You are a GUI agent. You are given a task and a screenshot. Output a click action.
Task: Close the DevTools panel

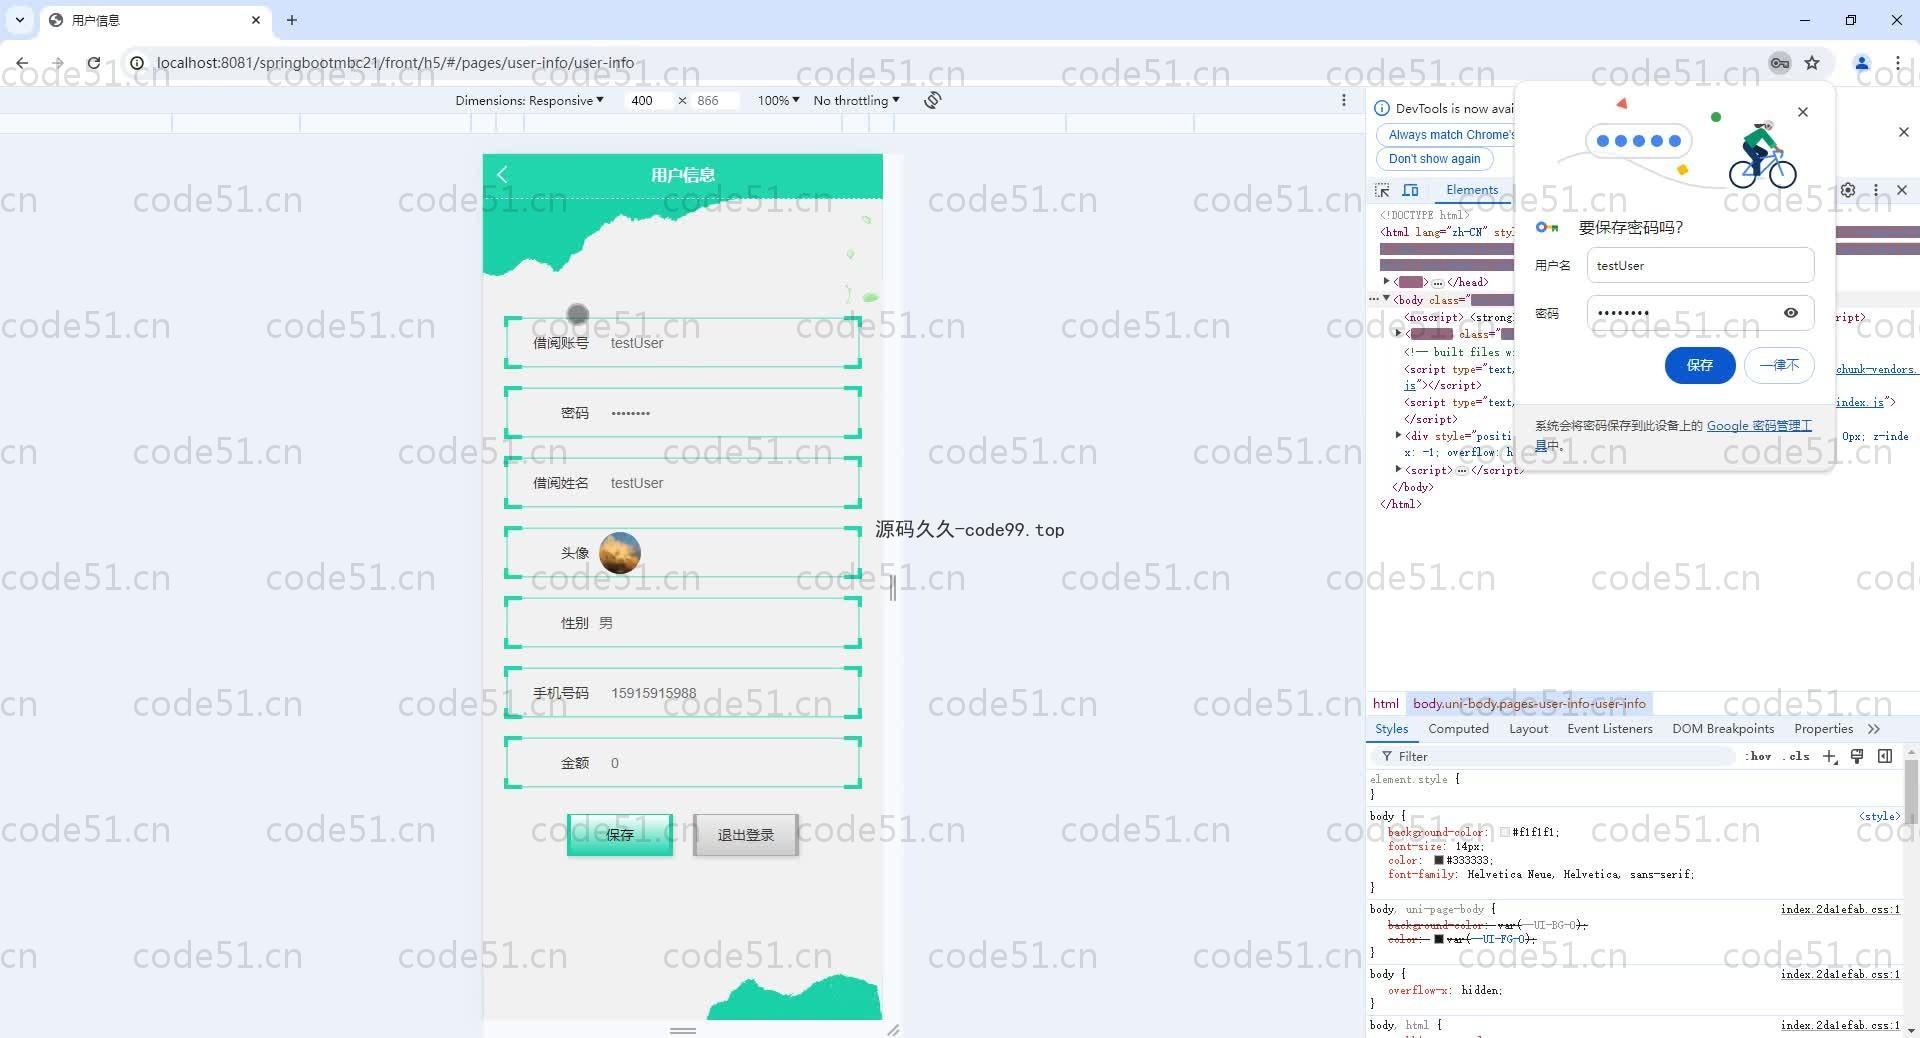tap(1902, 190)
